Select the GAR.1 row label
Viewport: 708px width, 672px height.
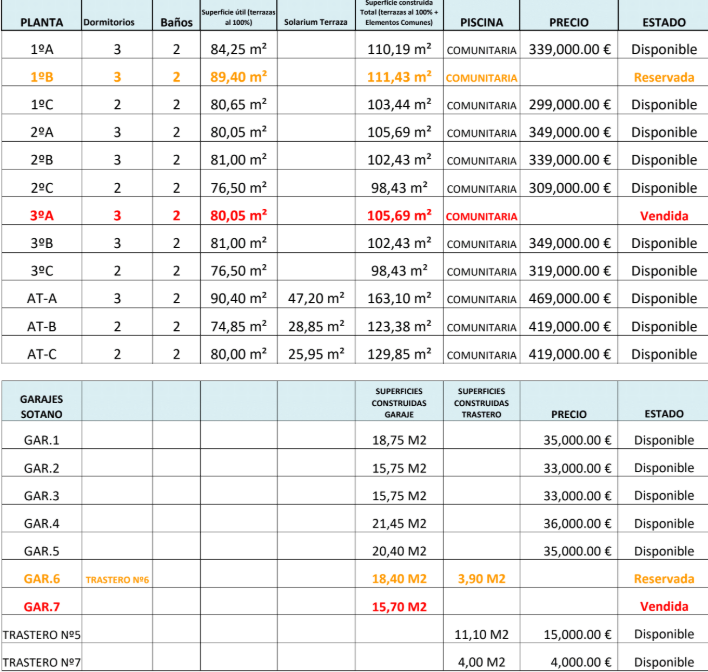[x=41, y=440]
